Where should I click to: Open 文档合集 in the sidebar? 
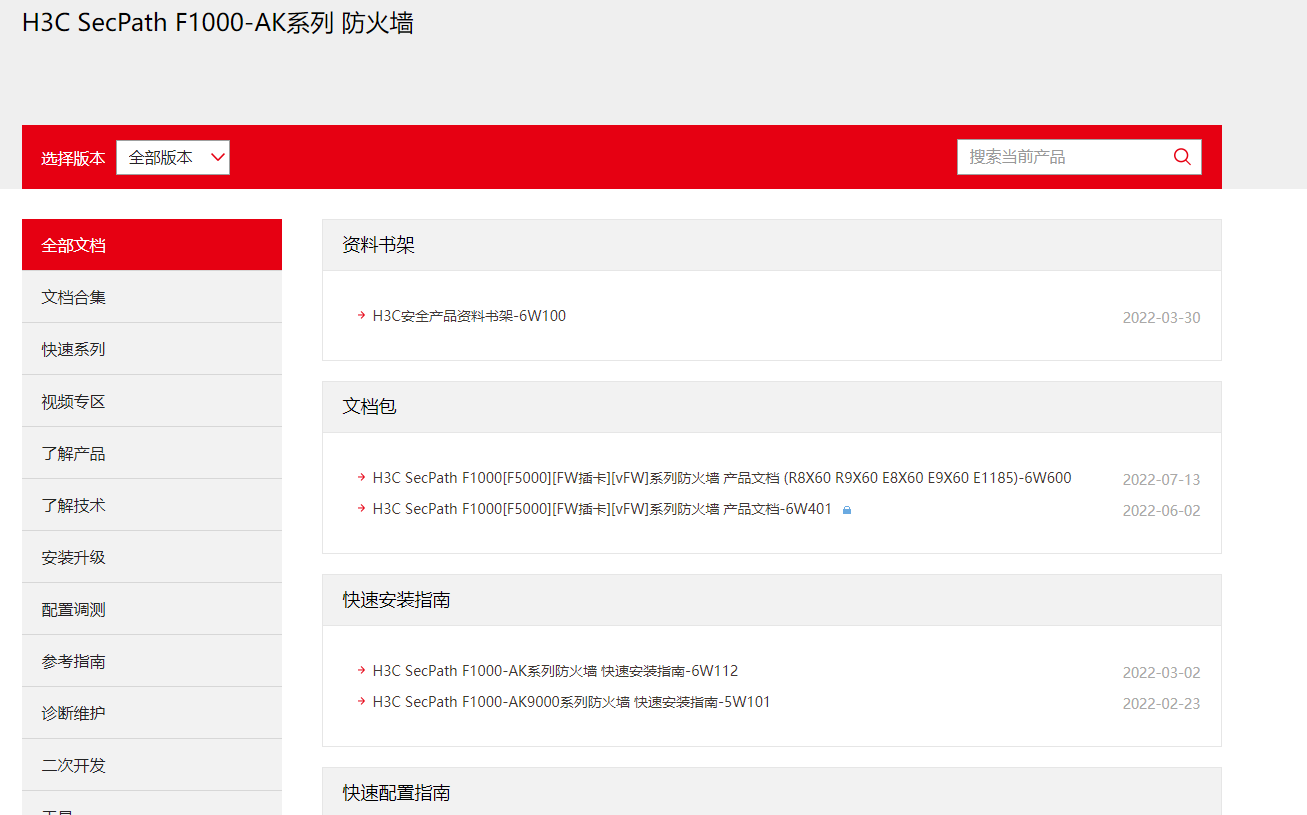(x=152, y=297)
